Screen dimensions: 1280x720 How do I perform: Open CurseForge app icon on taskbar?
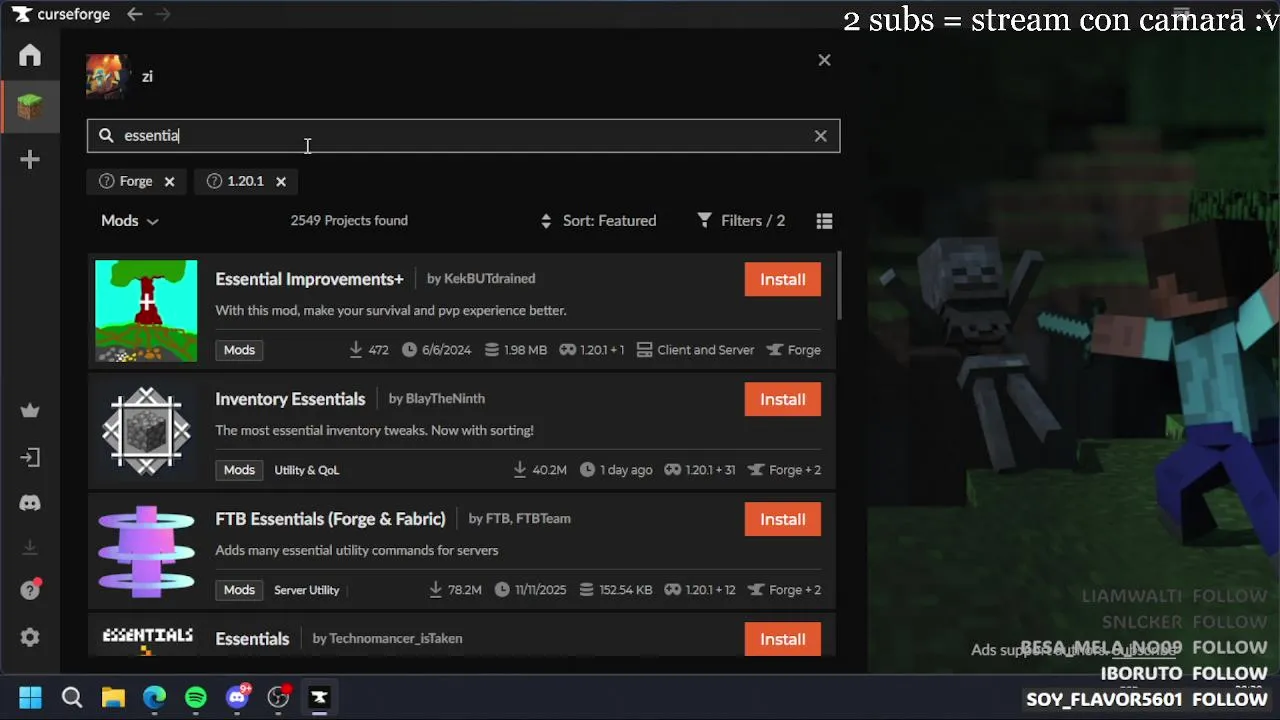pos(319,697)
